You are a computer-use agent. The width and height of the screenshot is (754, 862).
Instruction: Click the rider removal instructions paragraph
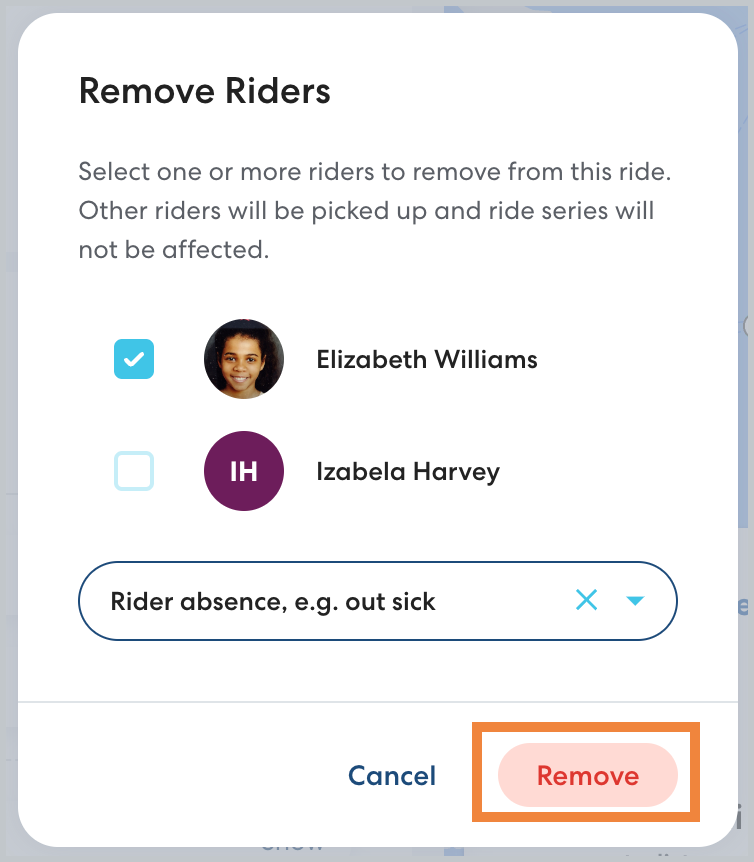coord(374,211)
